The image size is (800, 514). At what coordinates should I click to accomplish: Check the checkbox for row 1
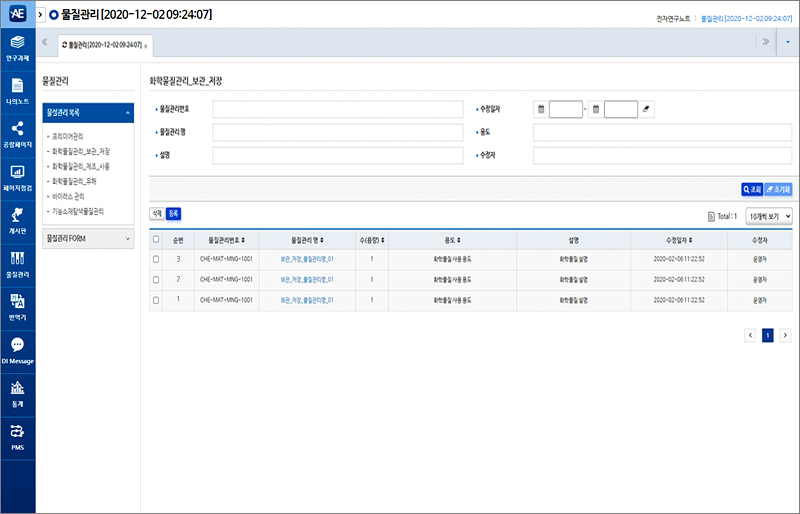click(x=155, y=300)
